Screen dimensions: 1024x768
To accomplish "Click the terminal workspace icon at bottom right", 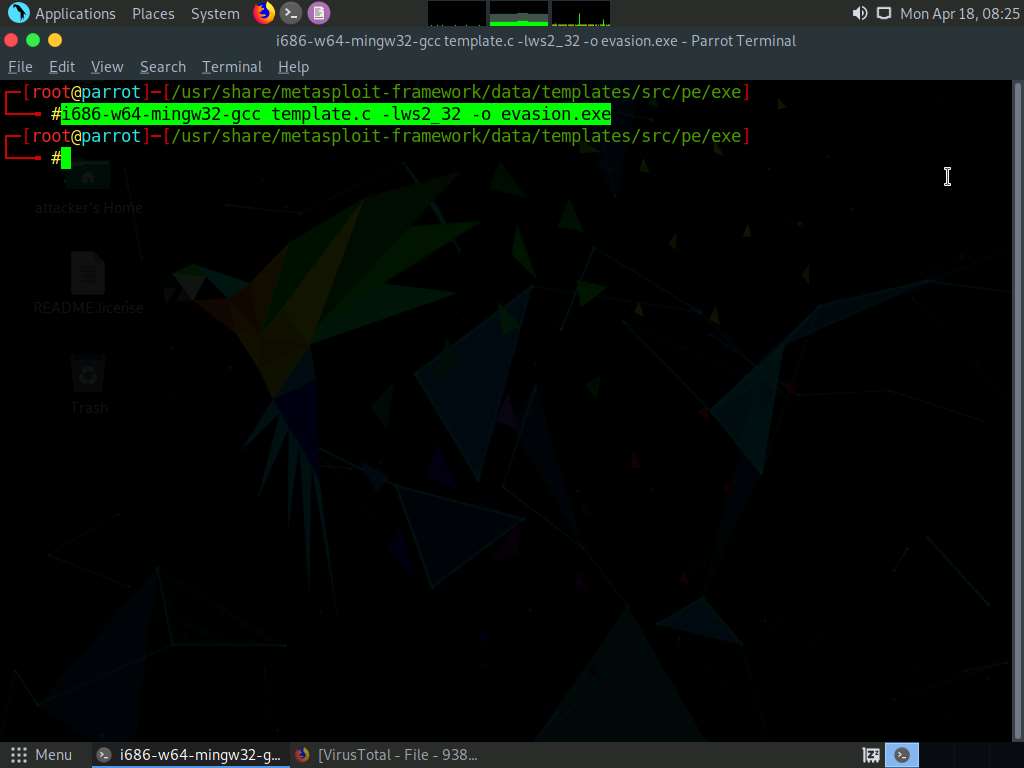I will 903,755.
